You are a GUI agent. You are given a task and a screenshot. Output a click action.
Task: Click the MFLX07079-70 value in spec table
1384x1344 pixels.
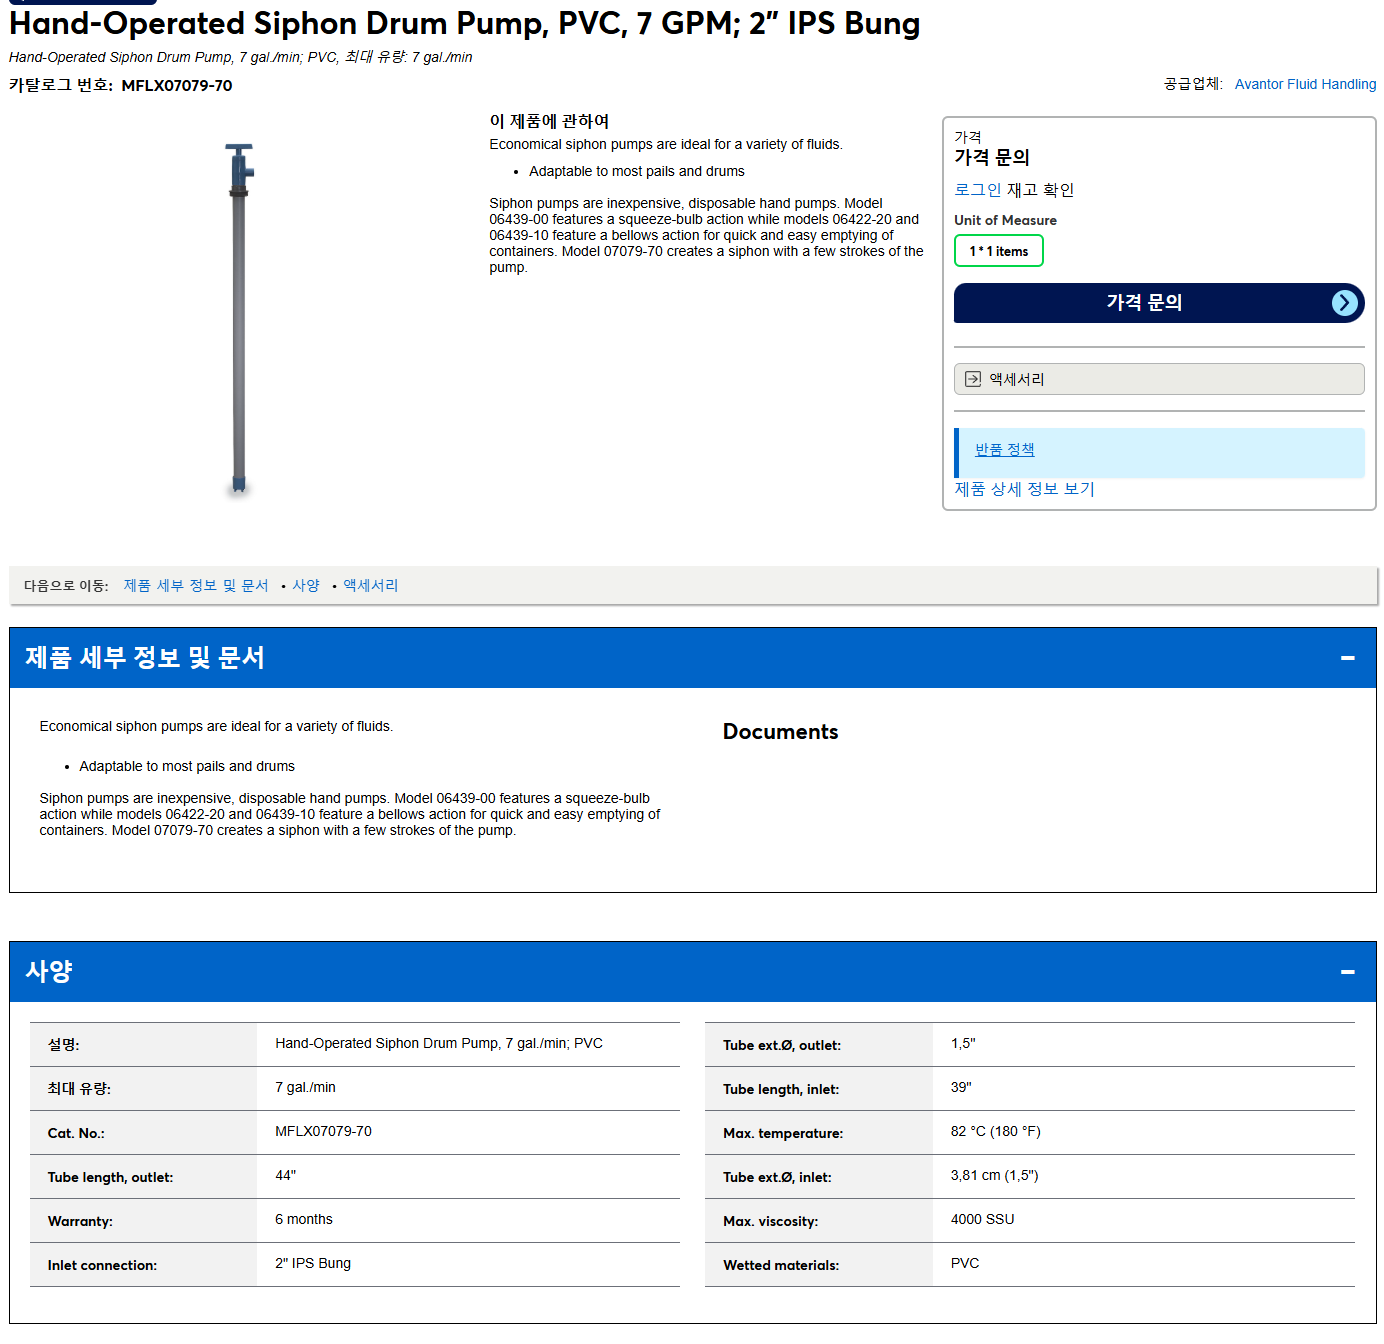click(x=323, y=1132)
